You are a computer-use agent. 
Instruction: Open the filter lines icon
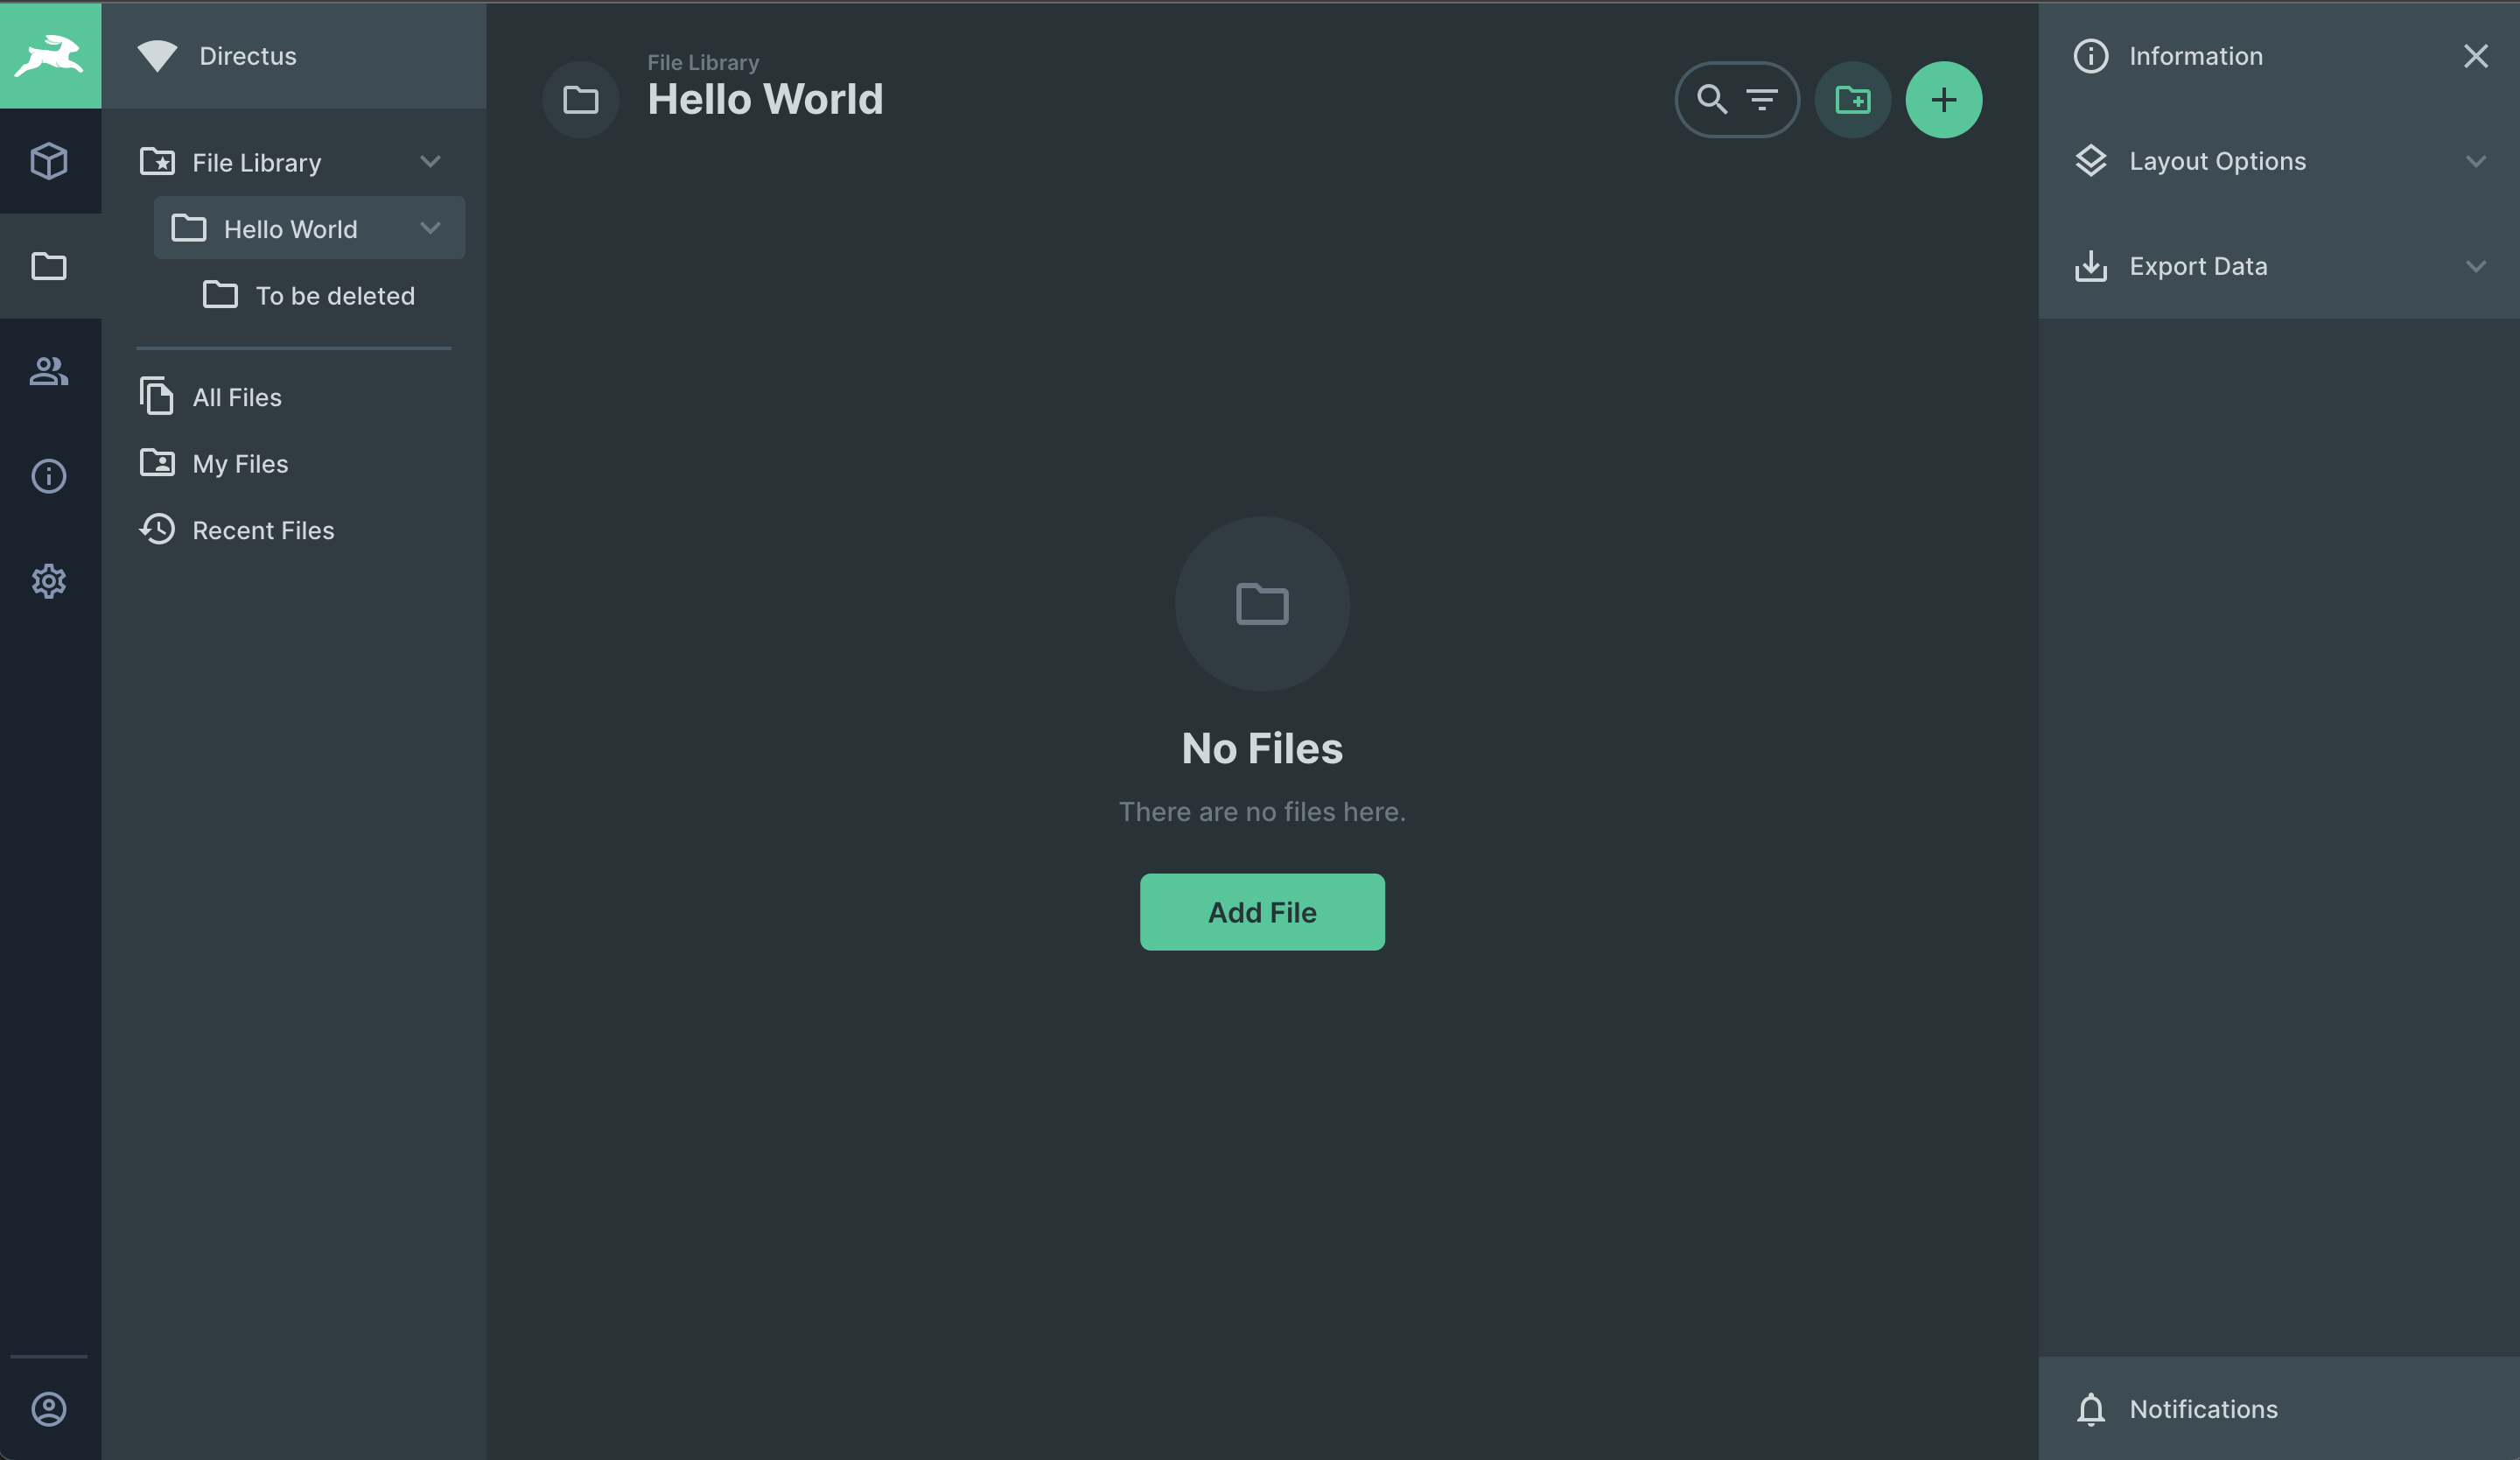pyautogui.click(x=1762, y=99)
